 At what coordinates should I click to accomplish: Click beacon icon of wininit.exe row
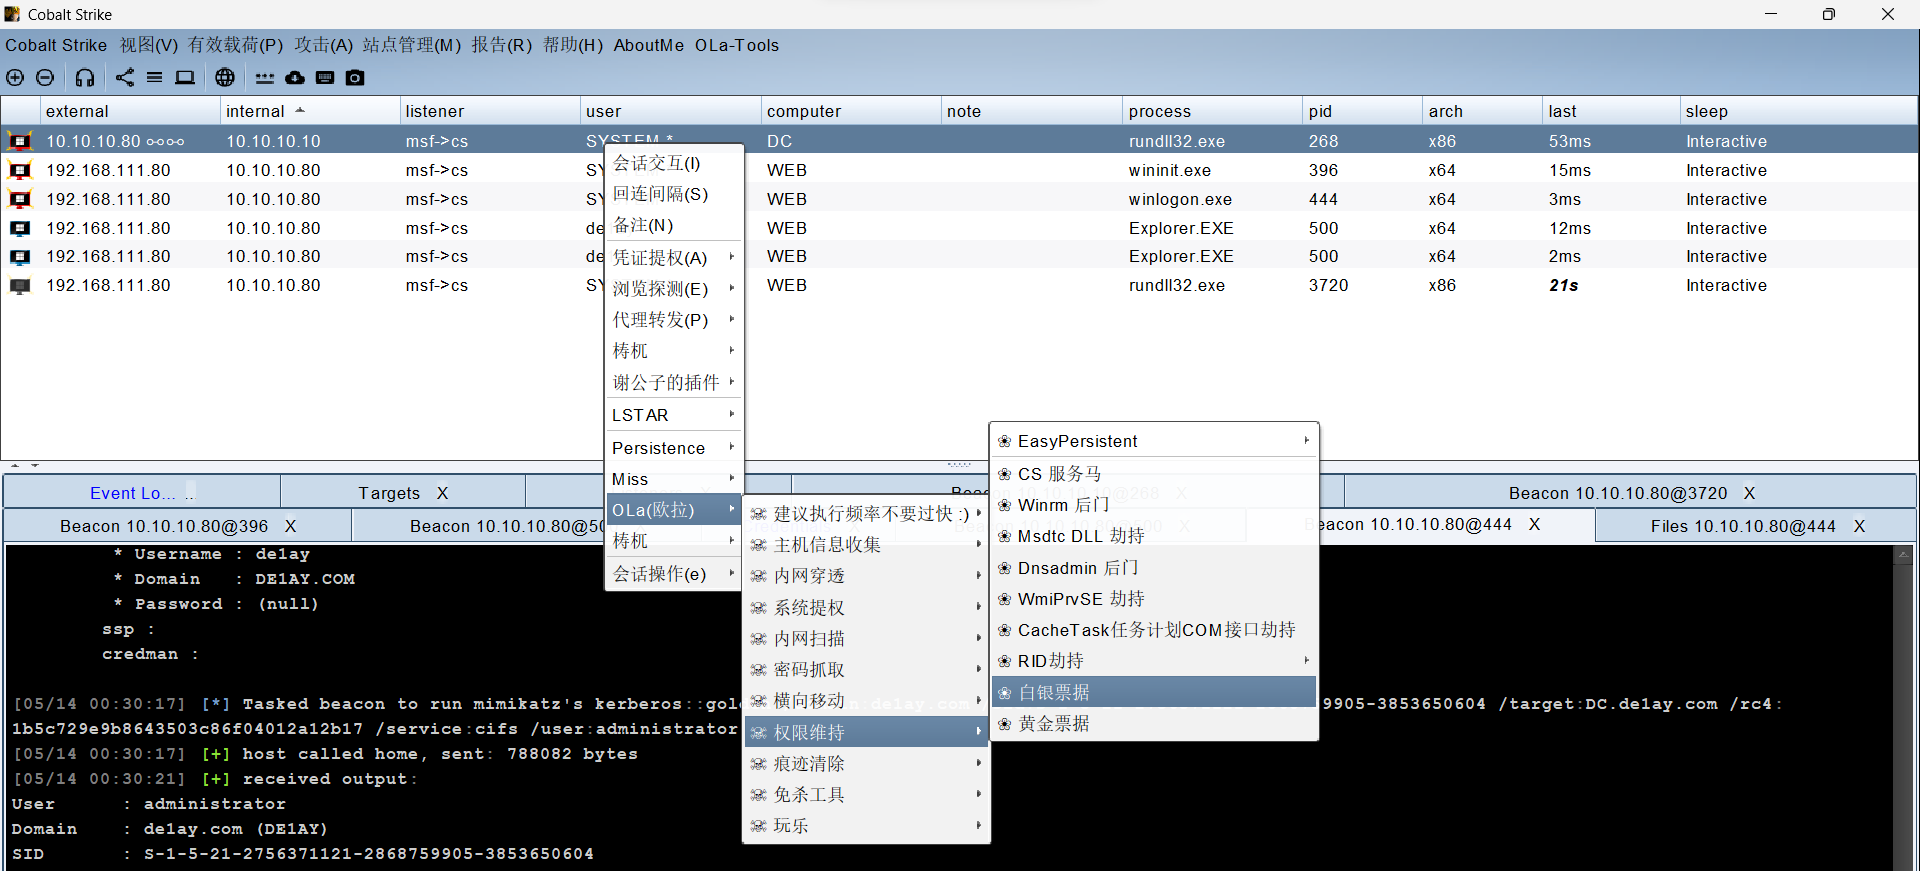click(20, 170)
